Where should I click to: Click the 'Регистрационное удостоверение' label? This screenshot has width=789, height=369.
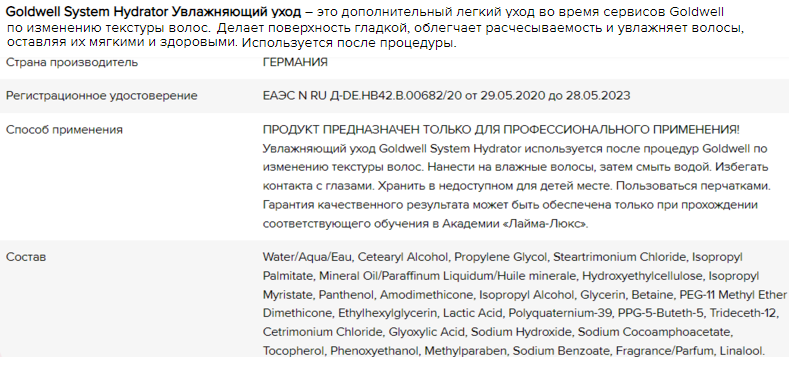coord(102,96)
